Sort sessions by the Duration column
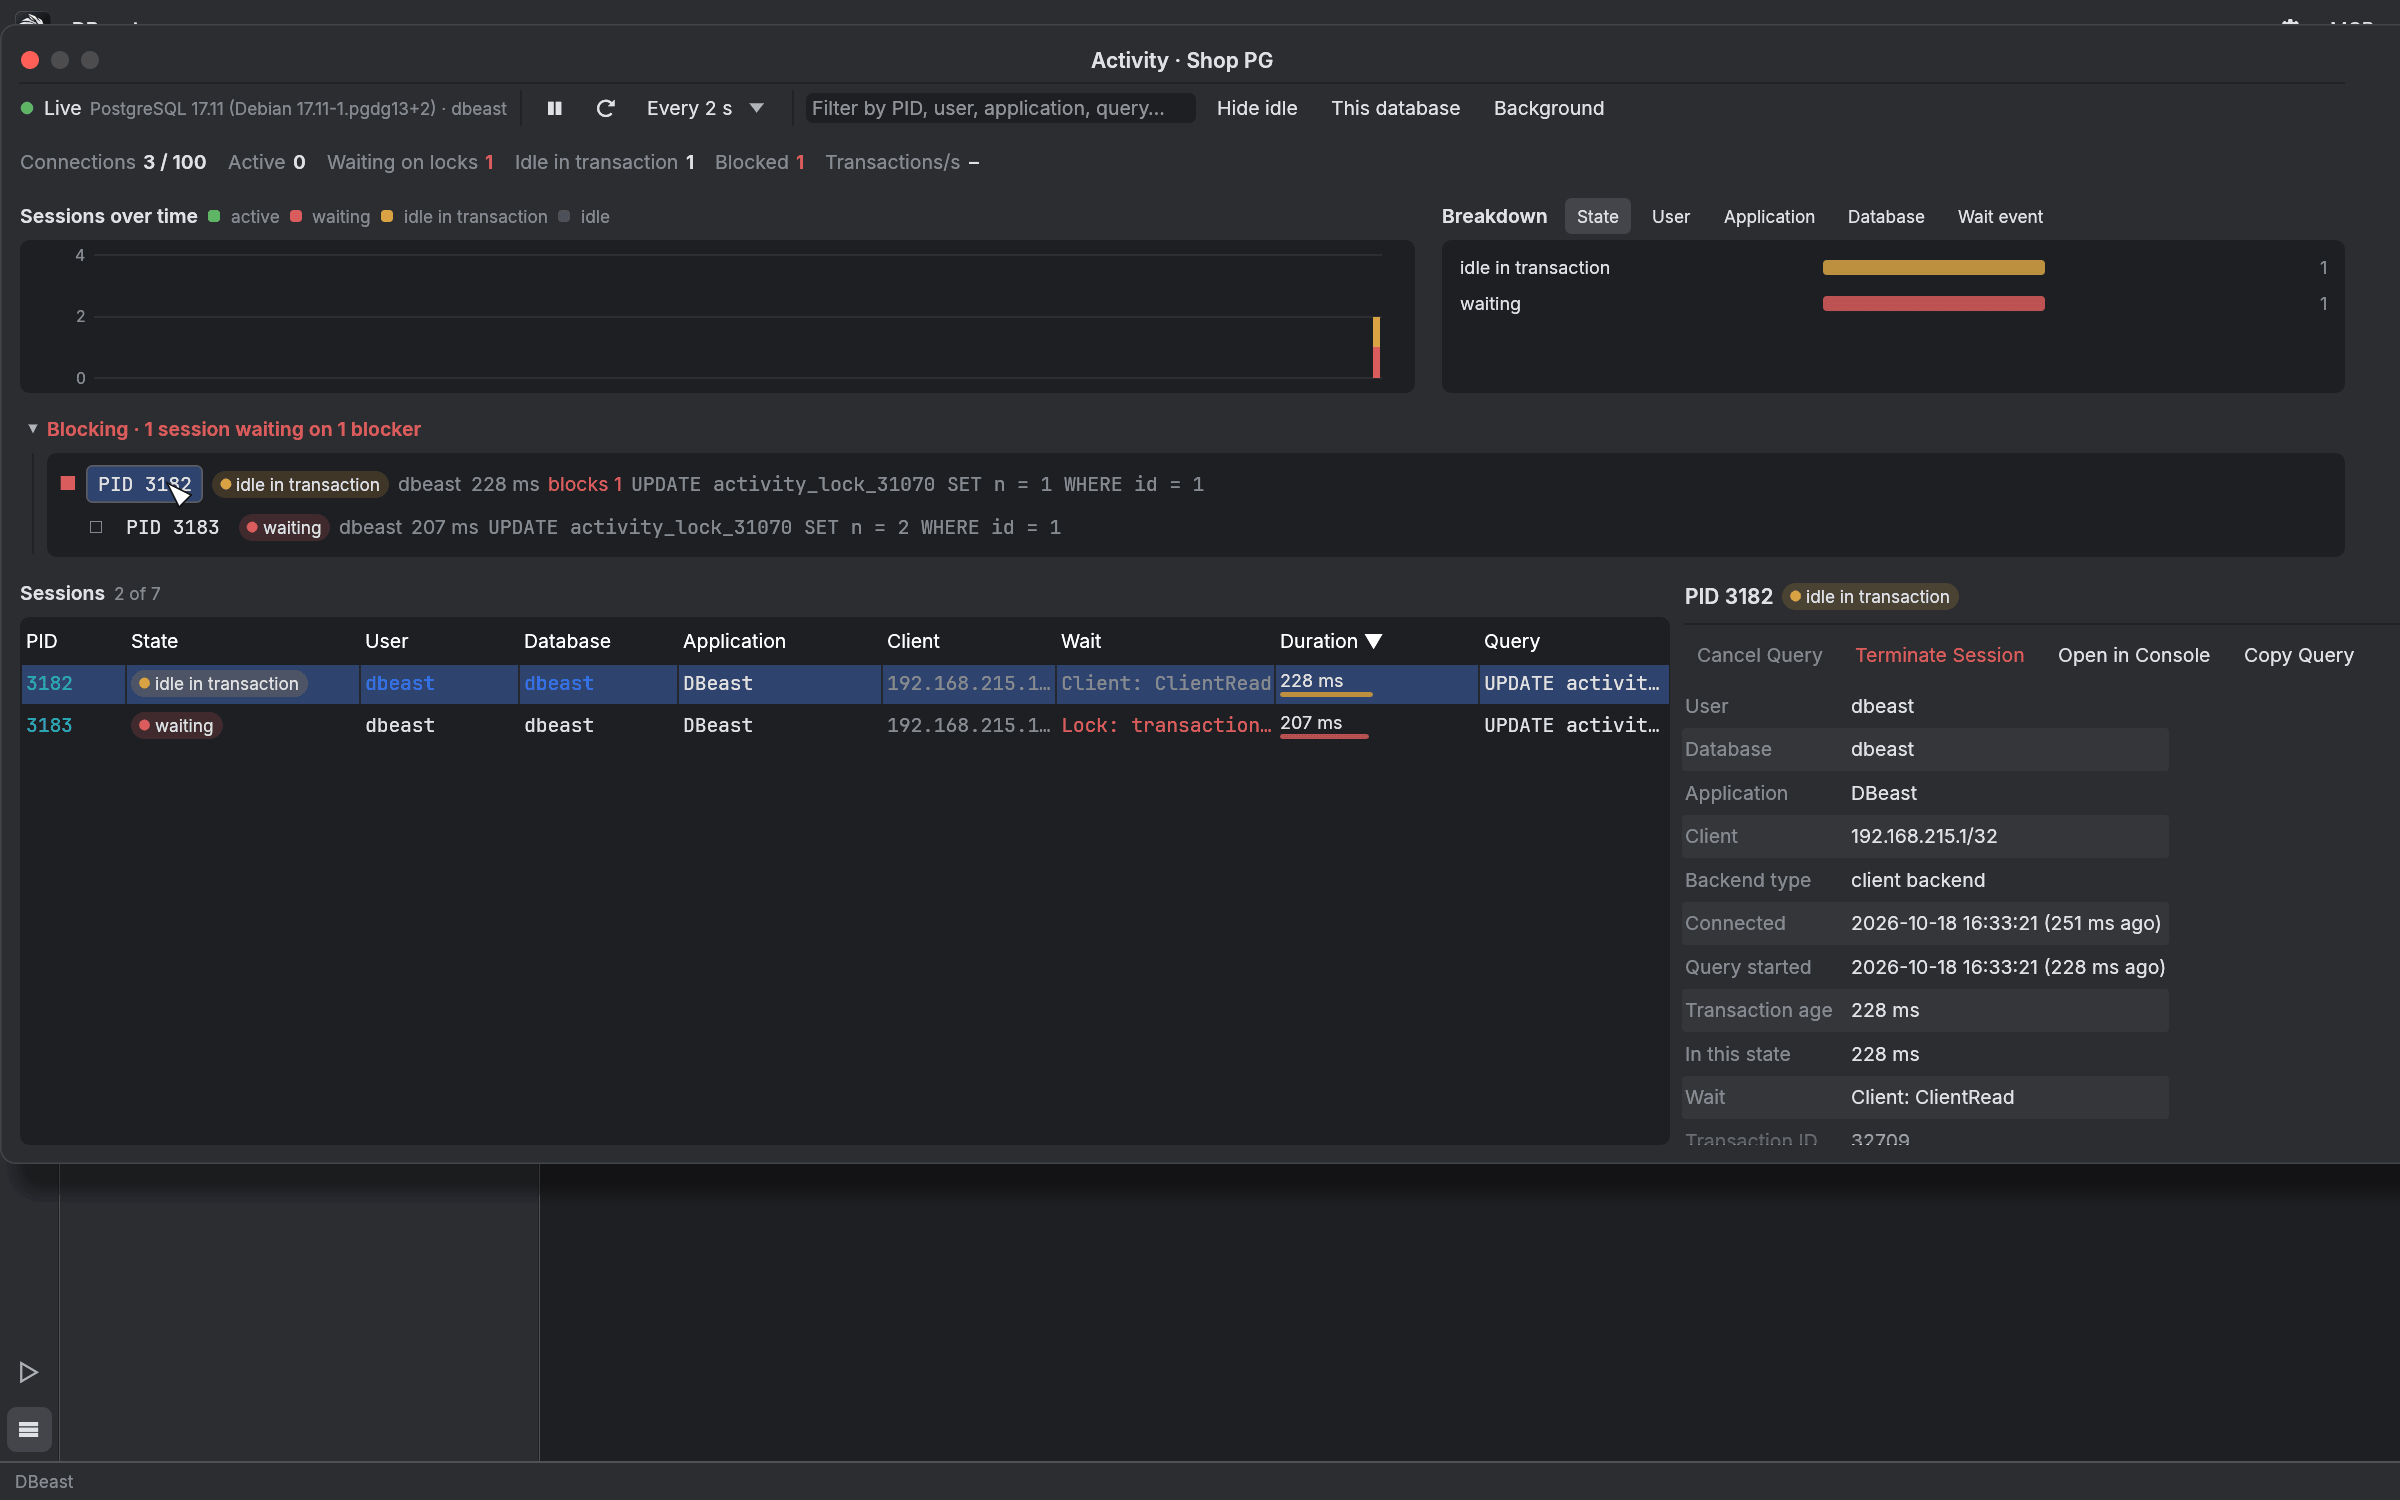Screen dimensions: 2400x1500 [1330, 641]
